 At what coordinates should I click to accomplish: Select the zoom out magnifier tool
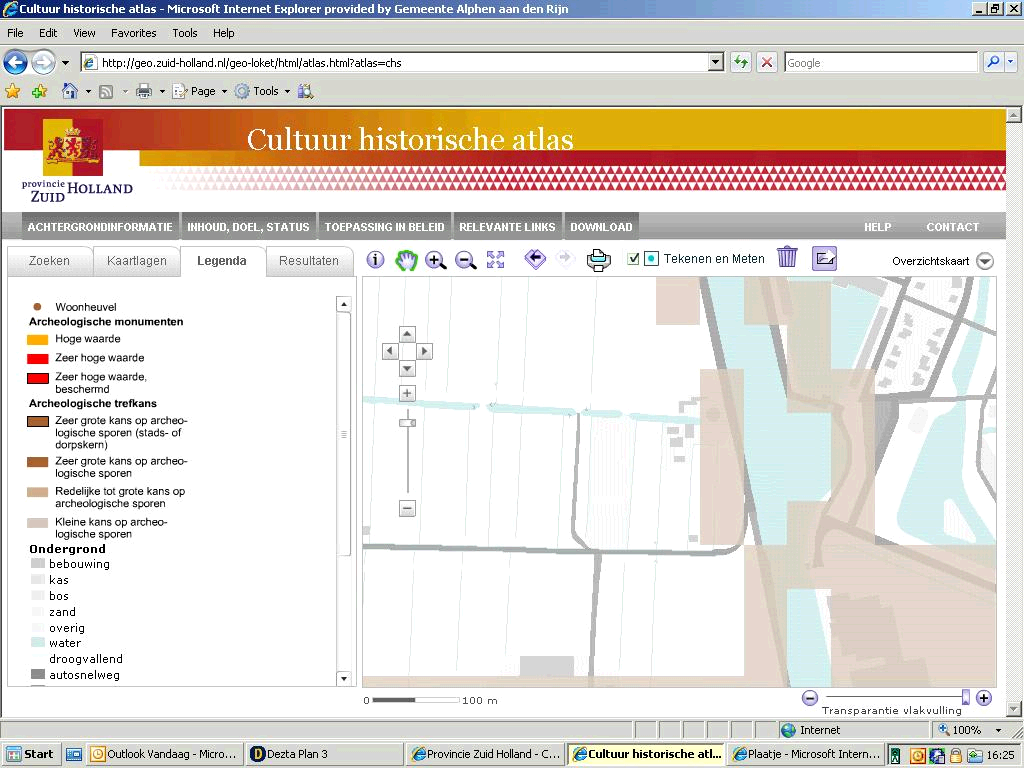[465, 261]
